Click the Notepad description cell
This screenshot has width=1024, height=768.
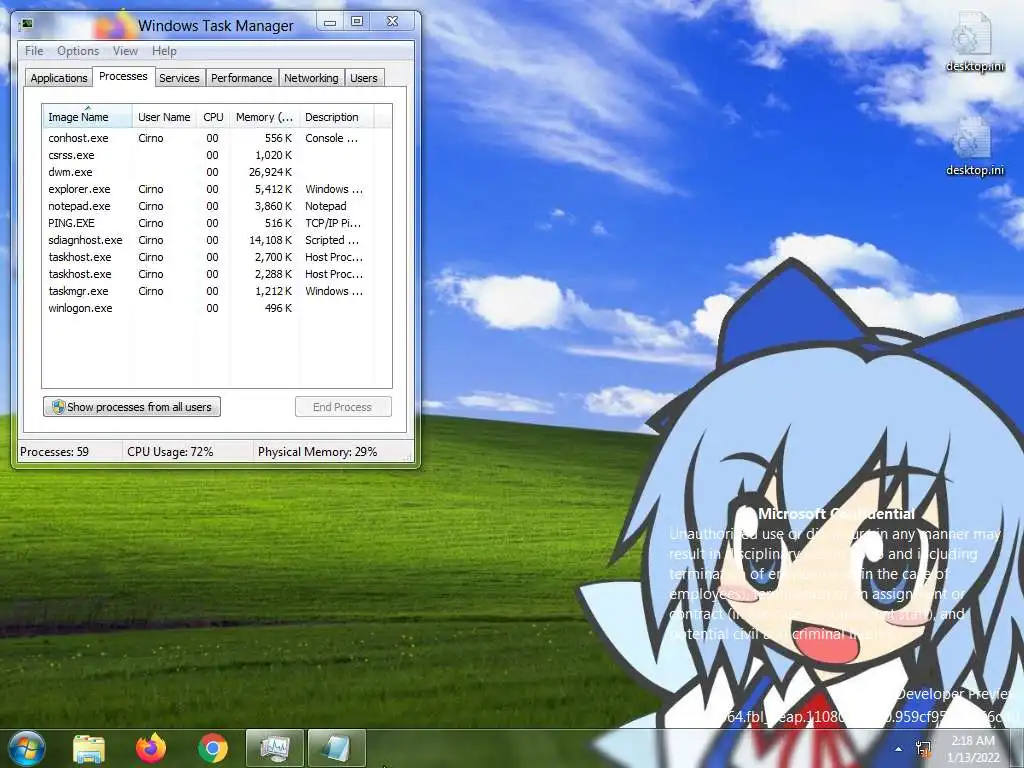pyautogui.click(x=326, y=206)
